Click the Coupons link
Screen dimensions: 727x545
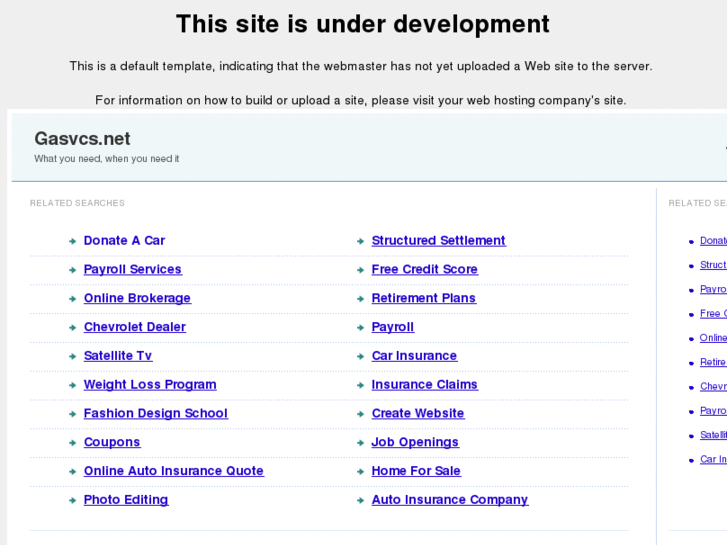(x=112, y=442)
